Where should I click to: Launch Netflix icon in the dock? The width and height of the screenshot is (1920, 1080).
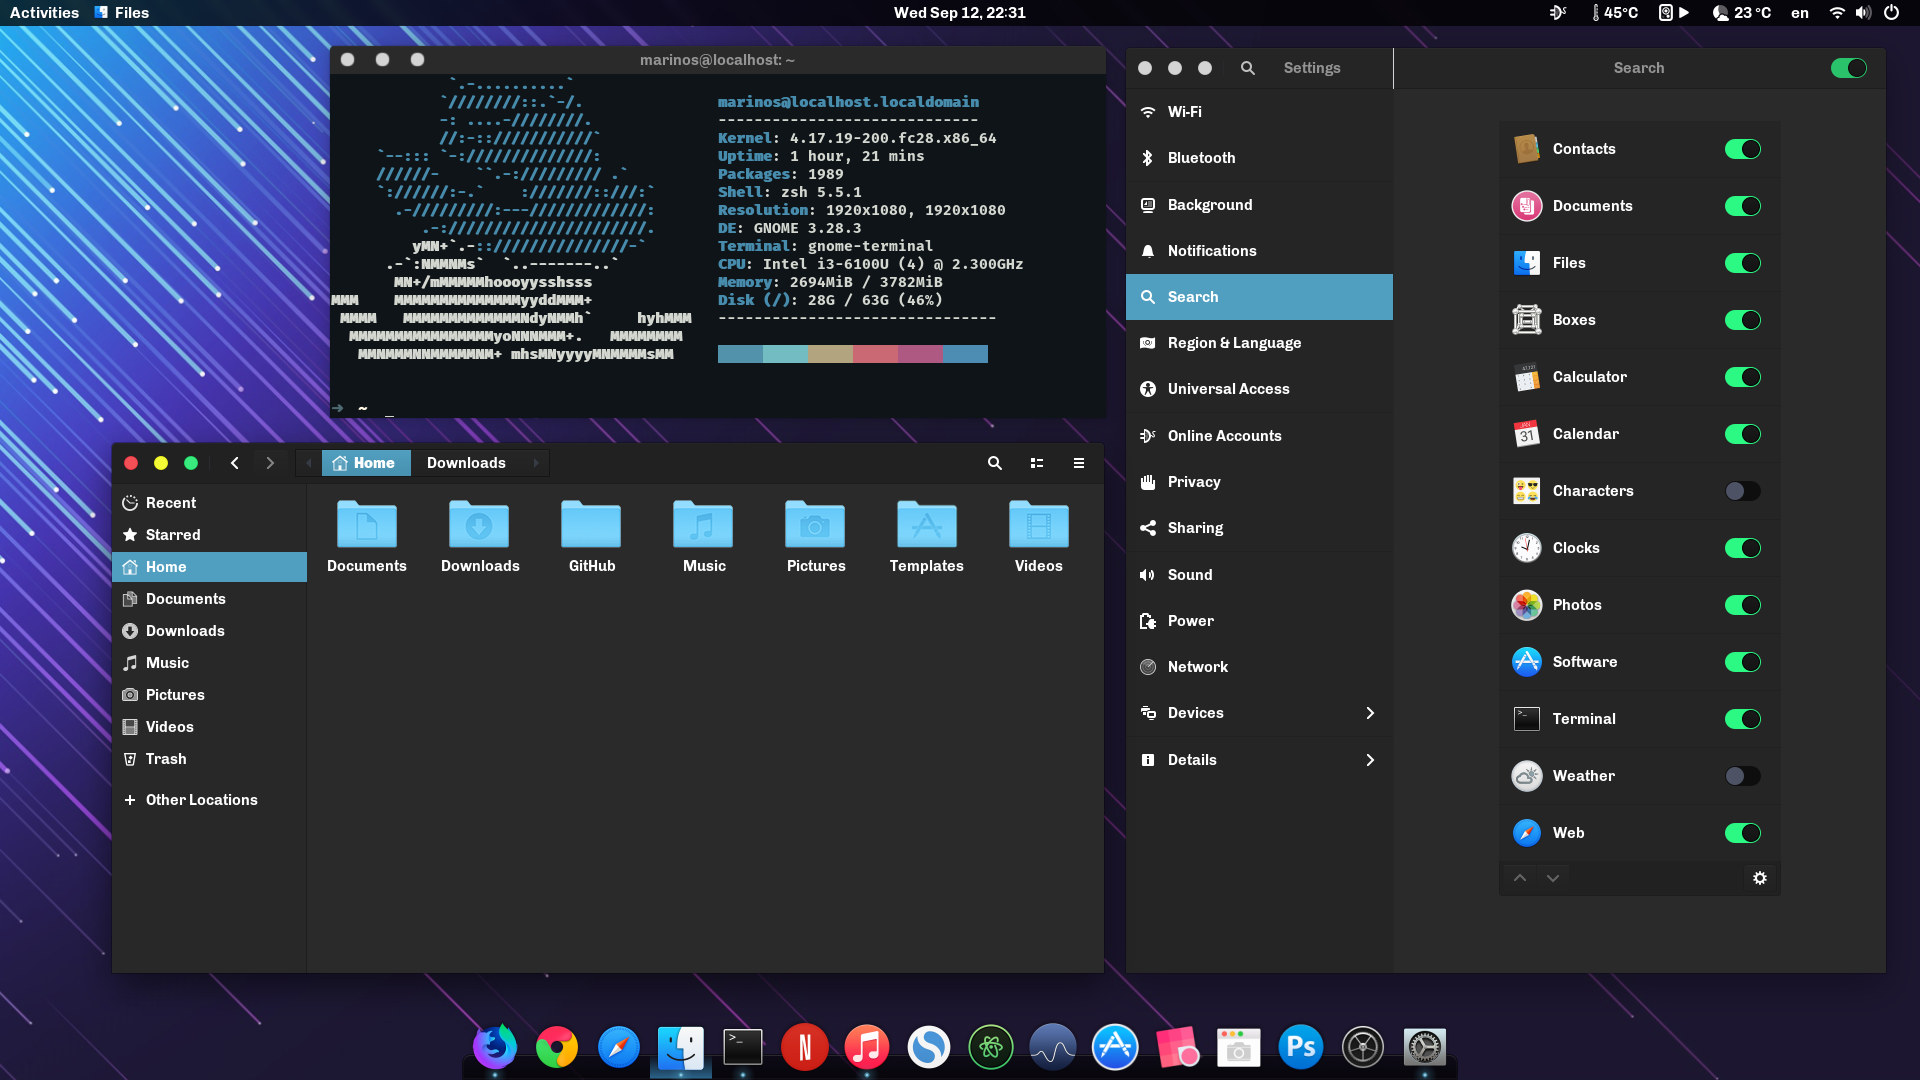tap(805, 1047)
